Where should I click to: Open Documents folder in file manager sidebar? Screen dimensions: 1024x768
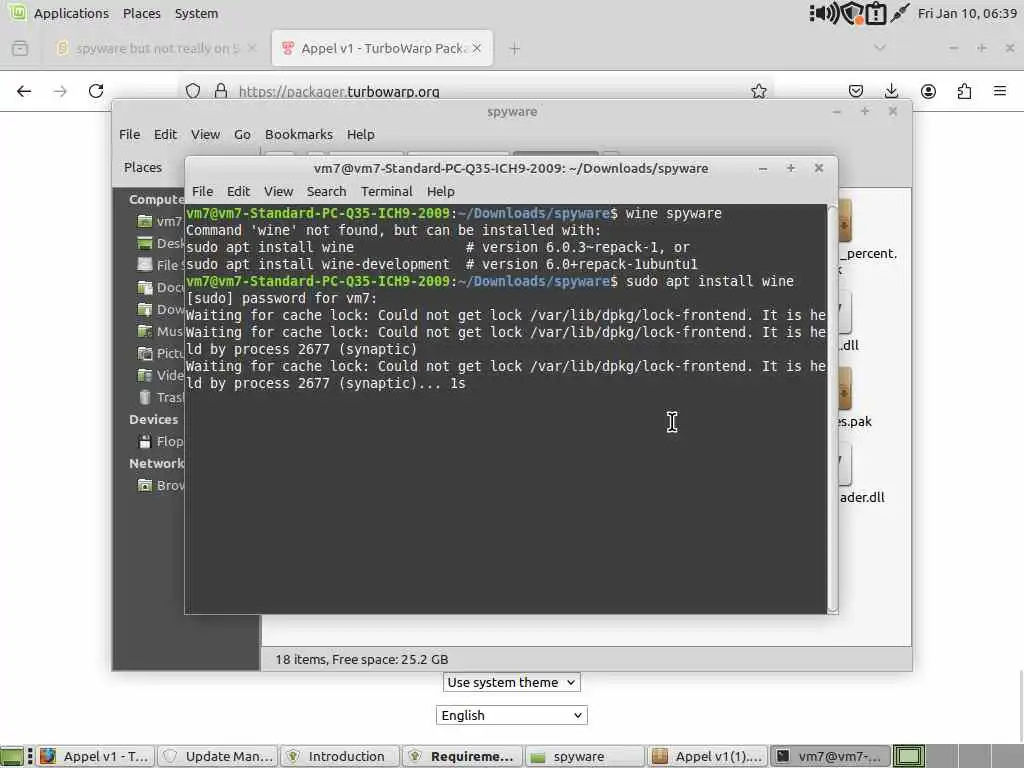coord(160,287)
